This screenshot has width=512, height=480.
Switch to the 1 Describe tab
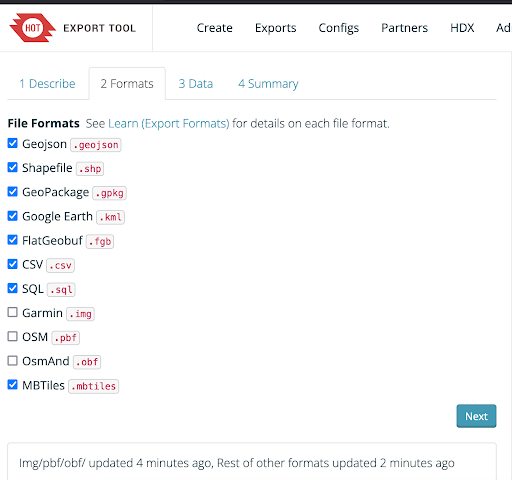47,84
